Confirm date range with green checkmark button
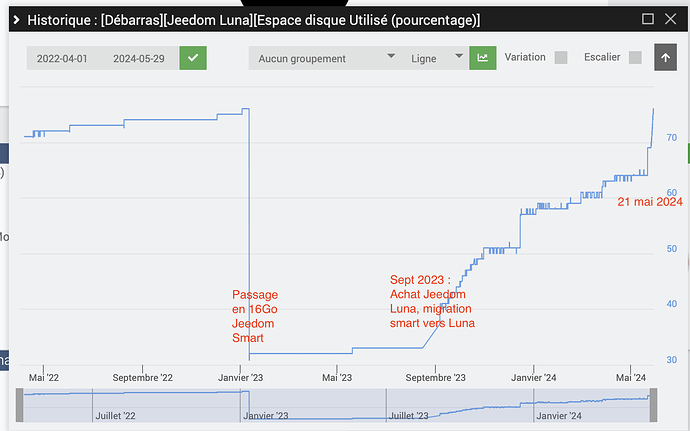 193,58
